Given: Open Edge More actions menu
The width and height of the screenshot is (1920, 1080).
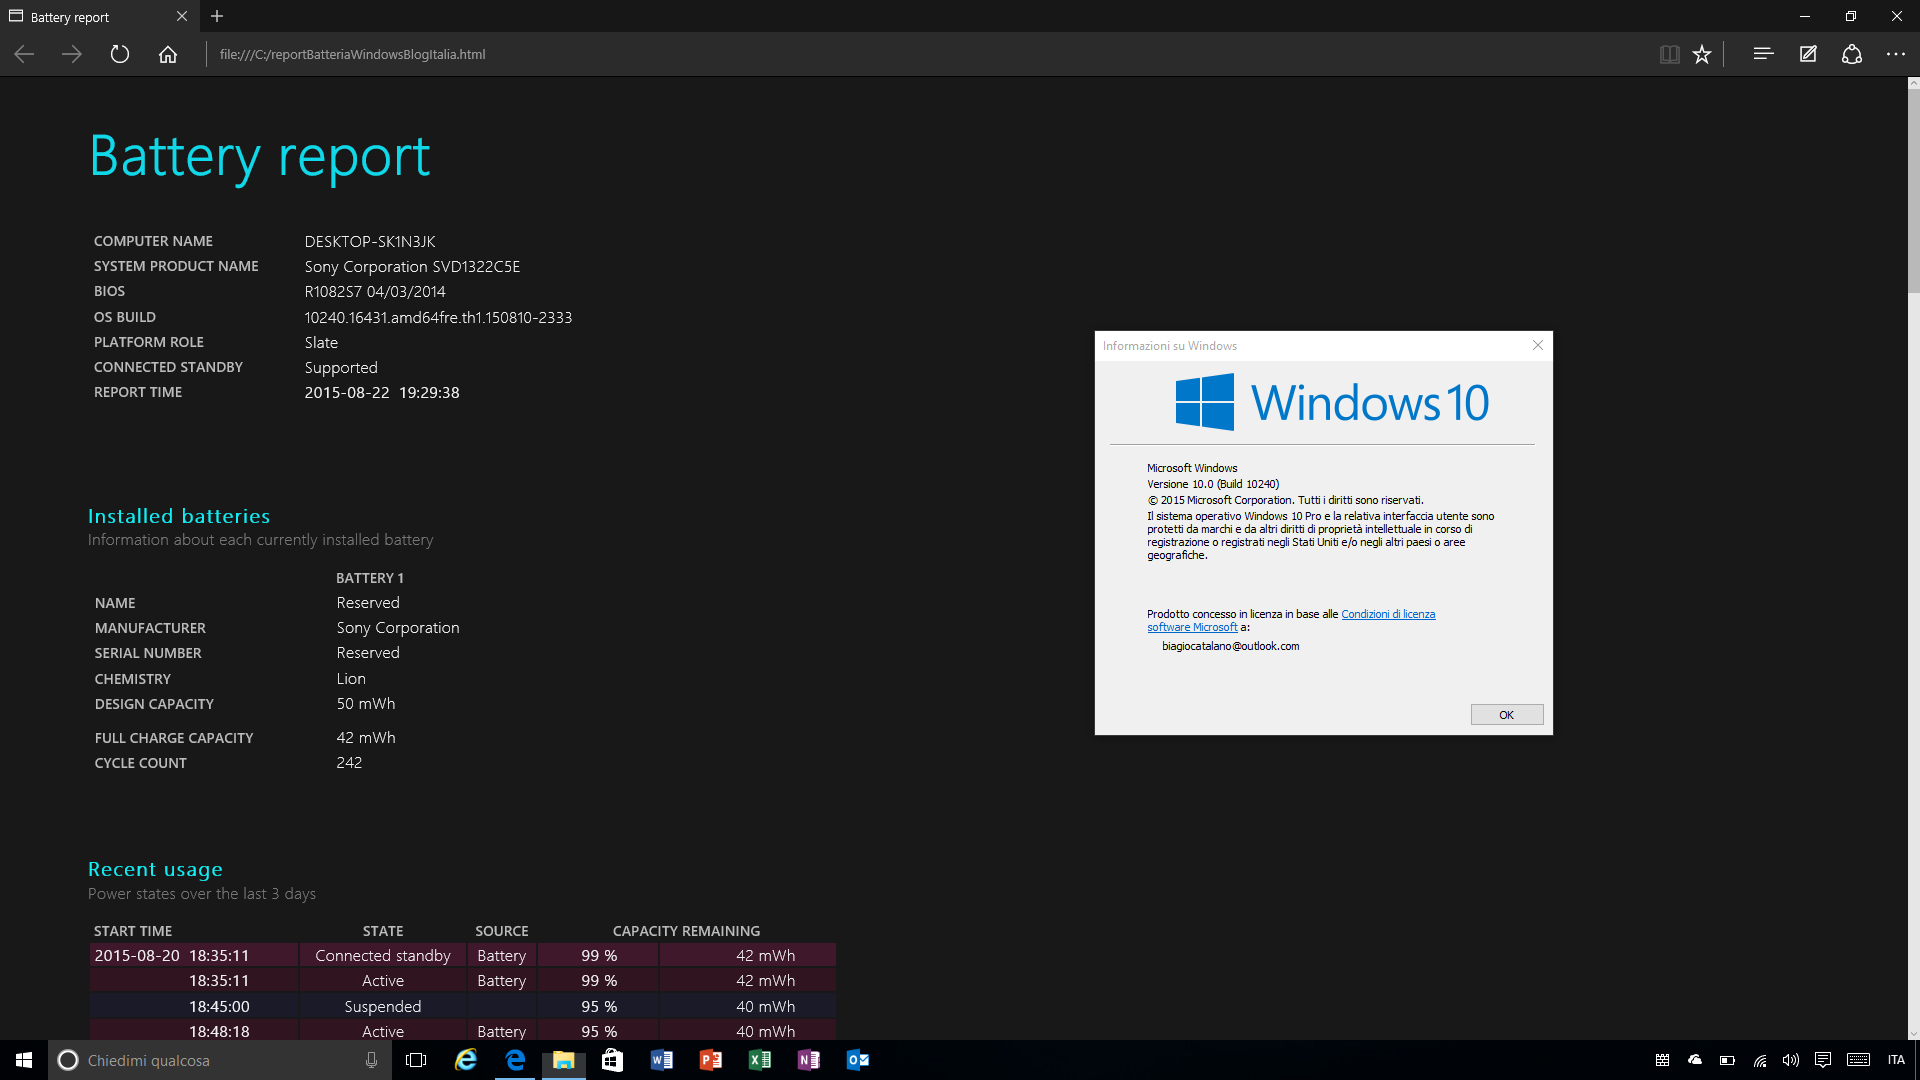Looking at the screenshot, I should [x=1896, y=54].
